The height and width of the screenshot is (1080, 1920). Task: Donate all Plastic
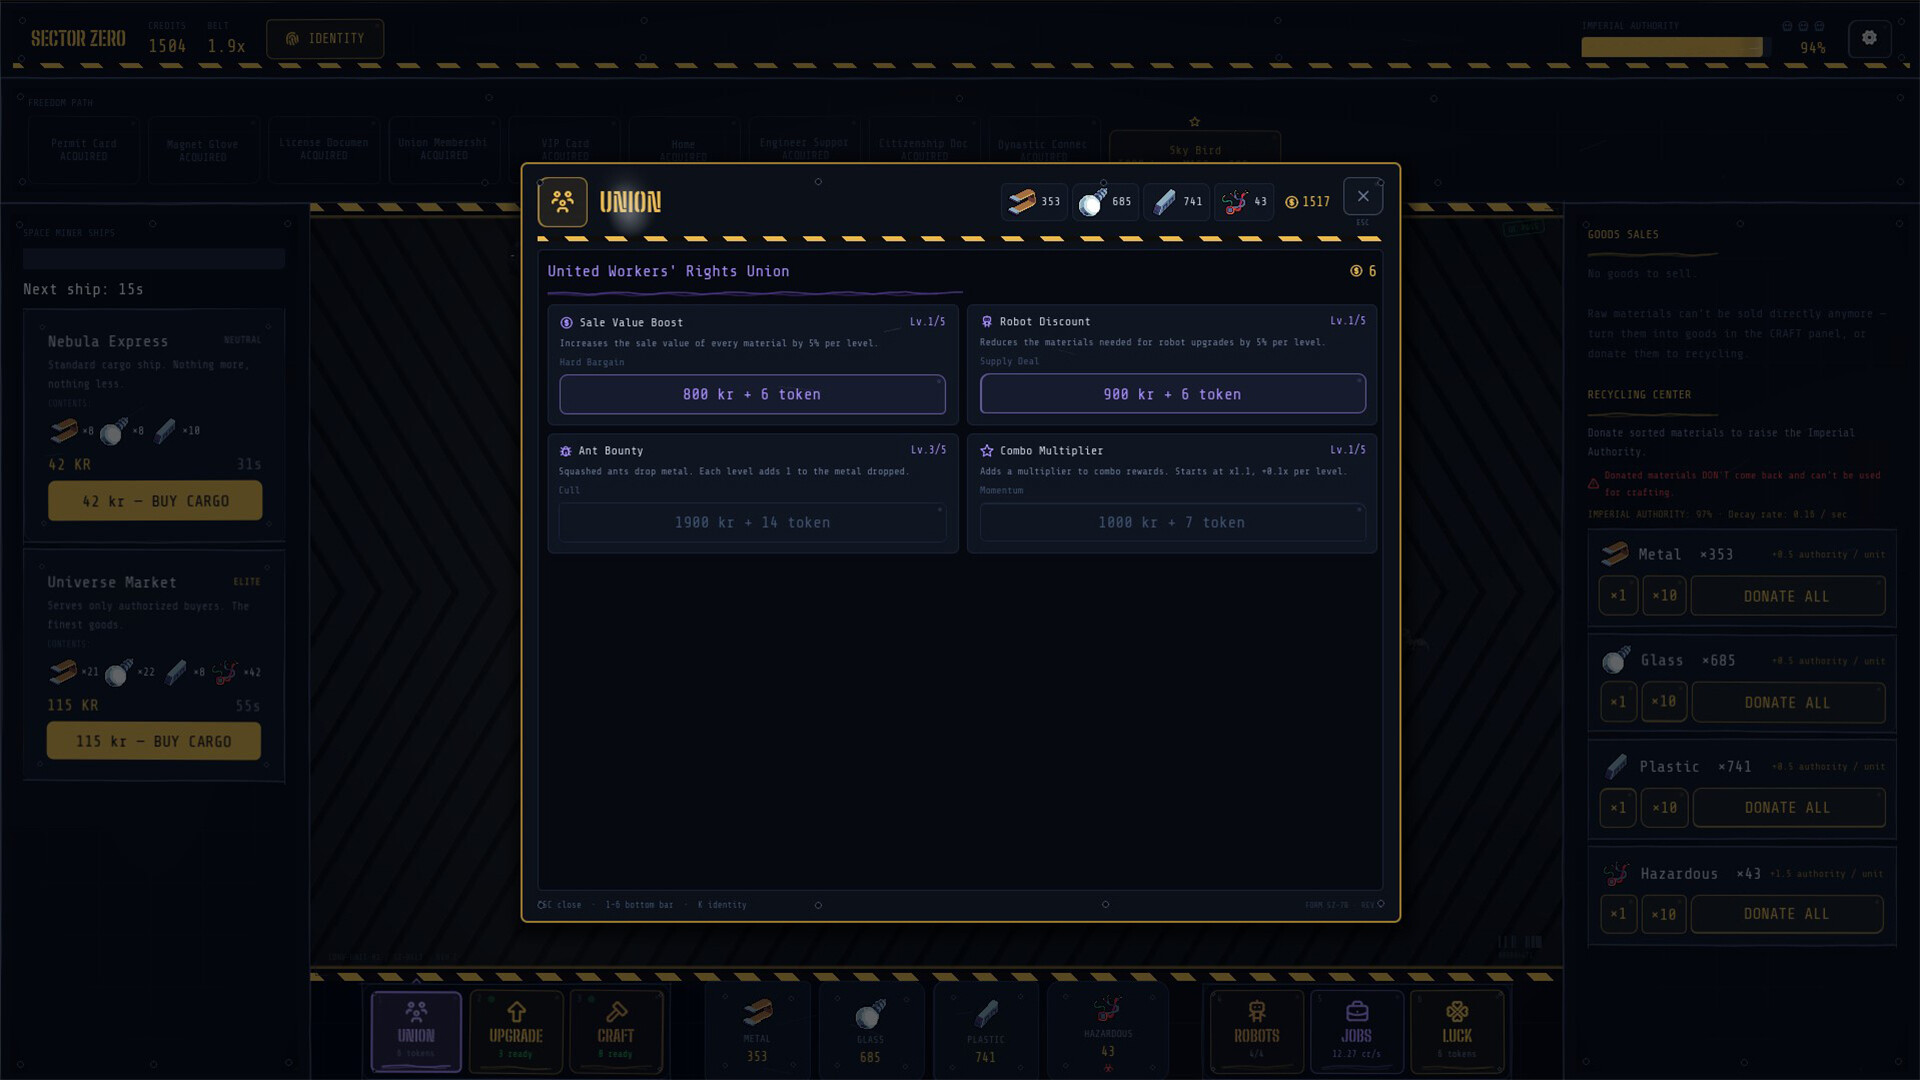(1788, 808)
